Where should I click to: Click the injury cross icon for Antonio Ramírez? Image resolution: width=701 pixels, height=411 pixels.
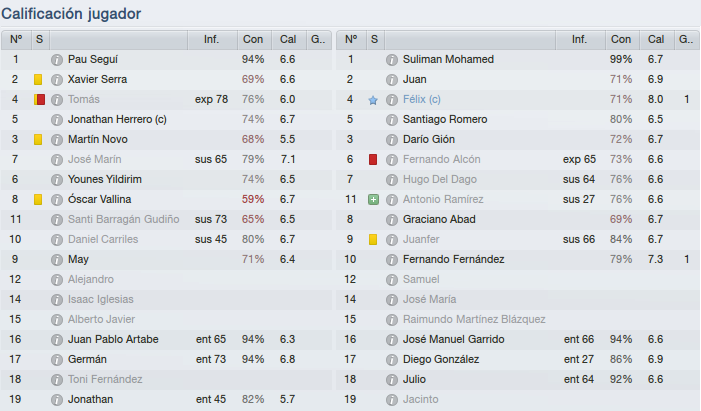[x=373, y=199]
